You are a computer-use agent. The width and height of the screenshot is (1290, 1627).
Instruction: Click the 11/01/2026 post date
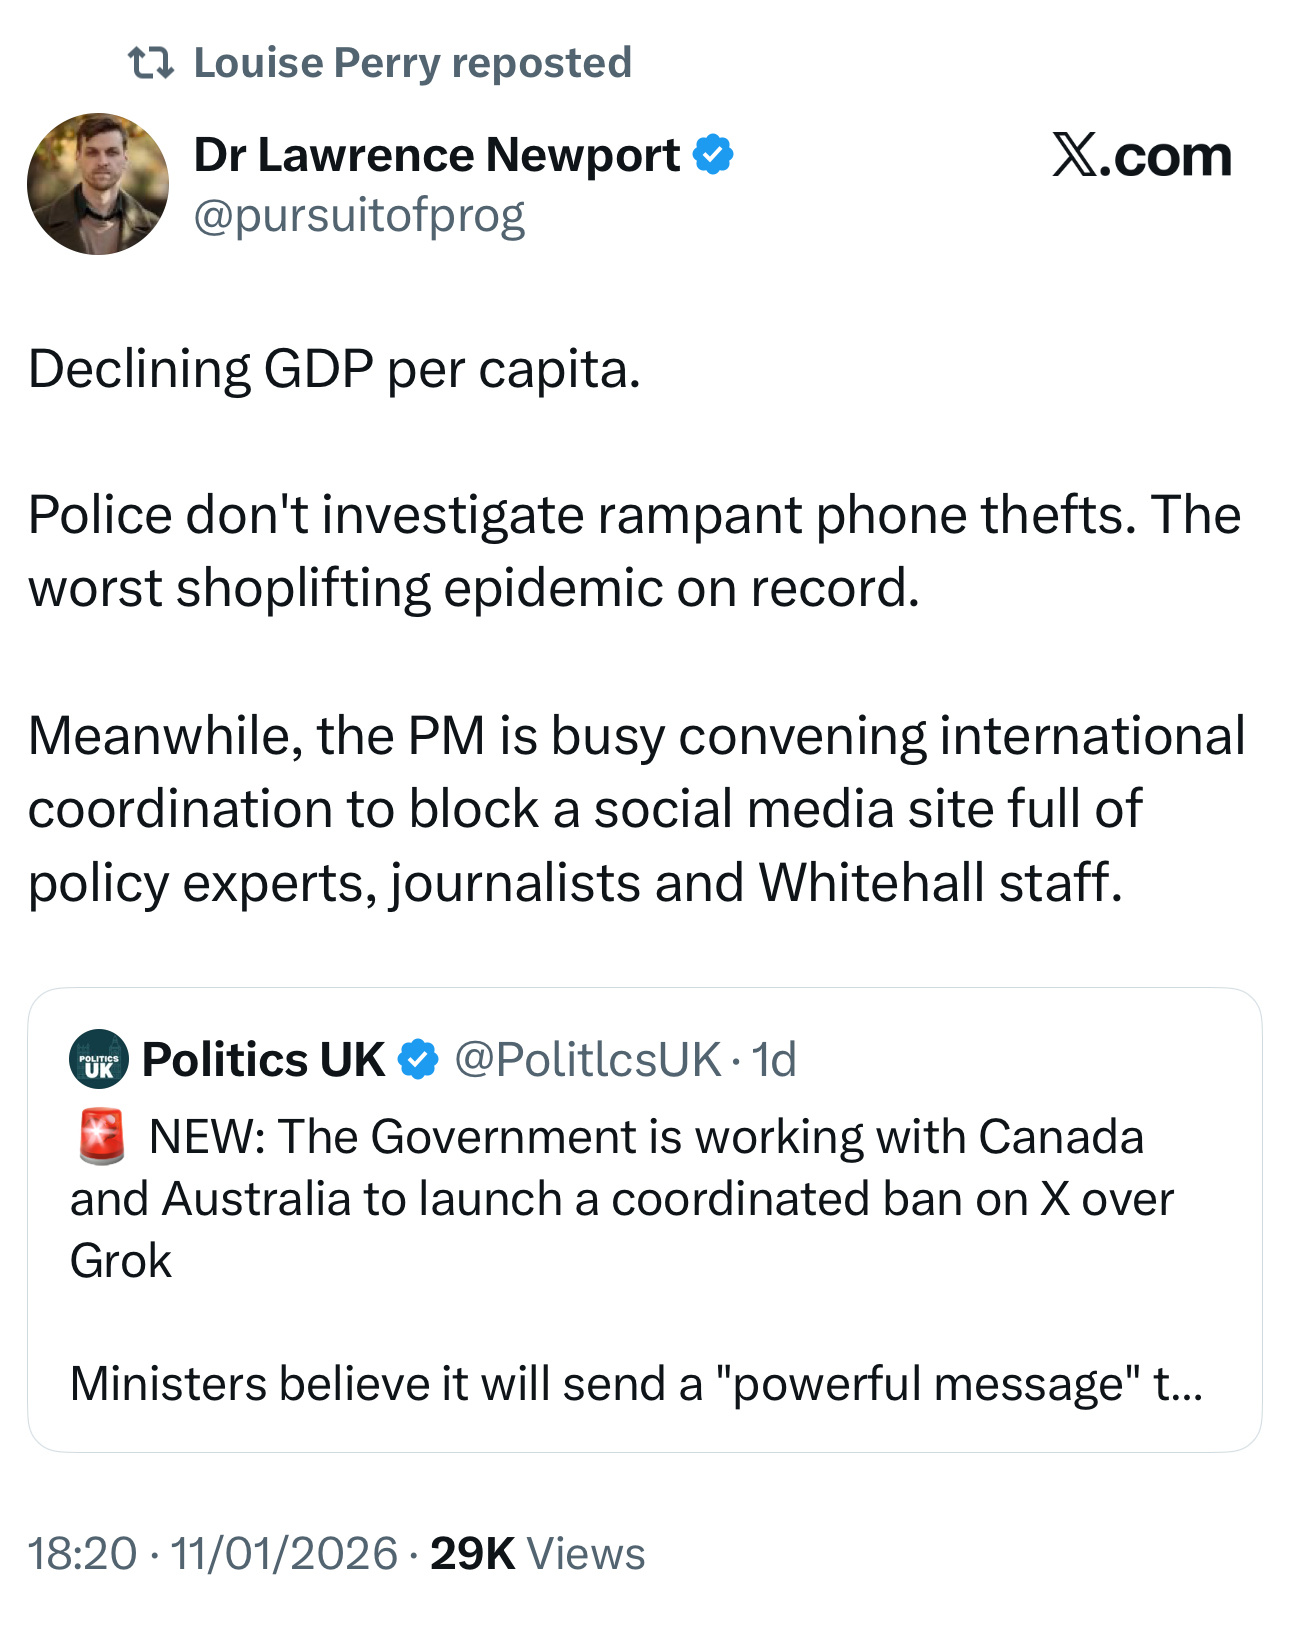(x=284, y=1554)
